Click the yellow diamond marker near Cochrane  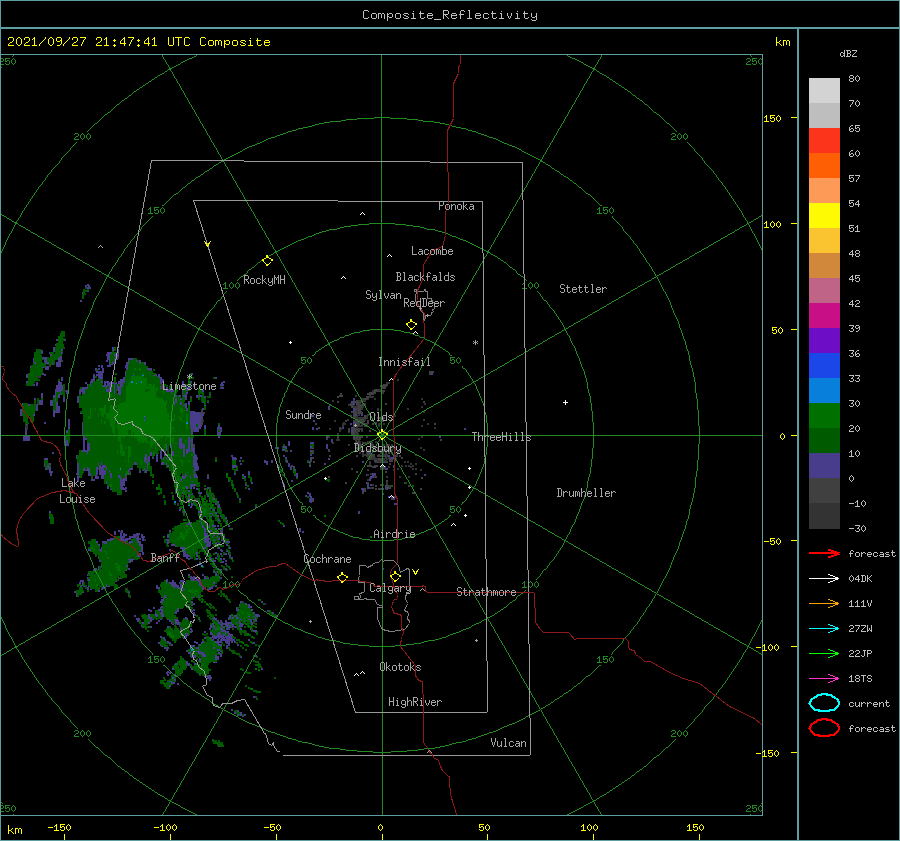click(342, 578)
